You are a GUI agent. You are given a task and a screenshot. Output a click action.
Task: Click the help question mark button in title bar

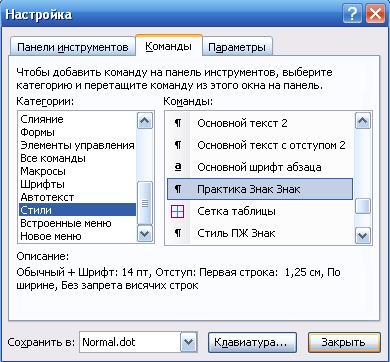[x=352, y=14]
